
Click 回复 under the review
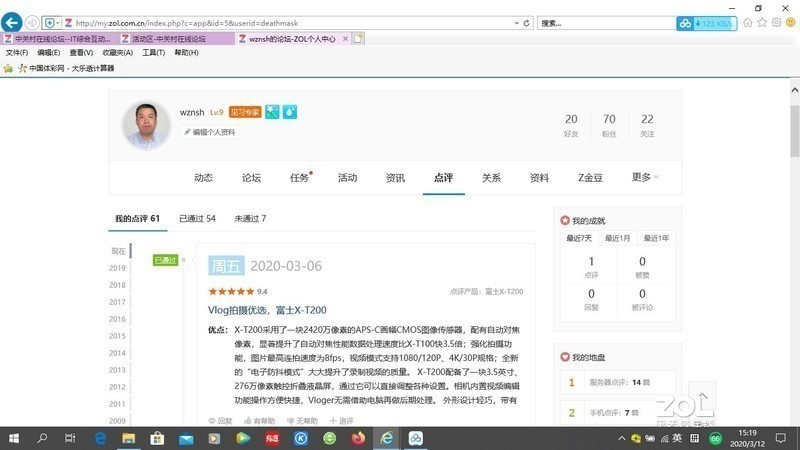(x=220, y=421)
